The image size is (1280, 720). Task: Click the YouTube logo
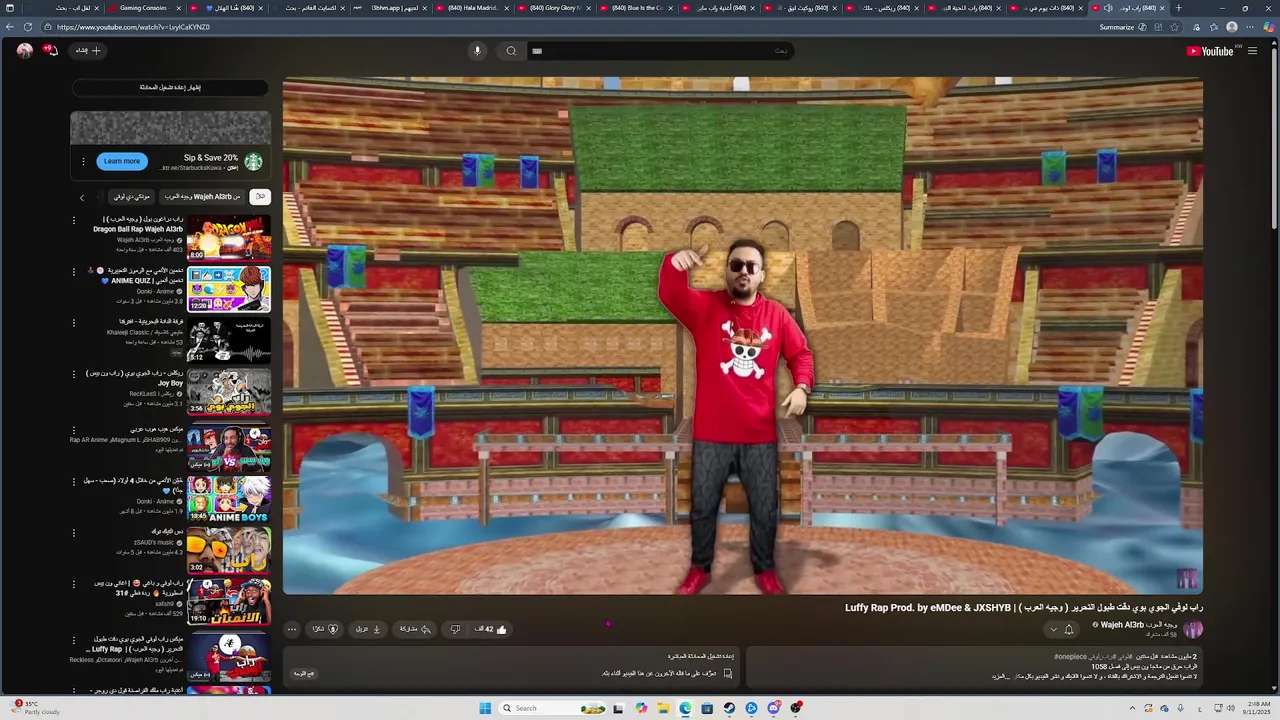pos(1210,51)
